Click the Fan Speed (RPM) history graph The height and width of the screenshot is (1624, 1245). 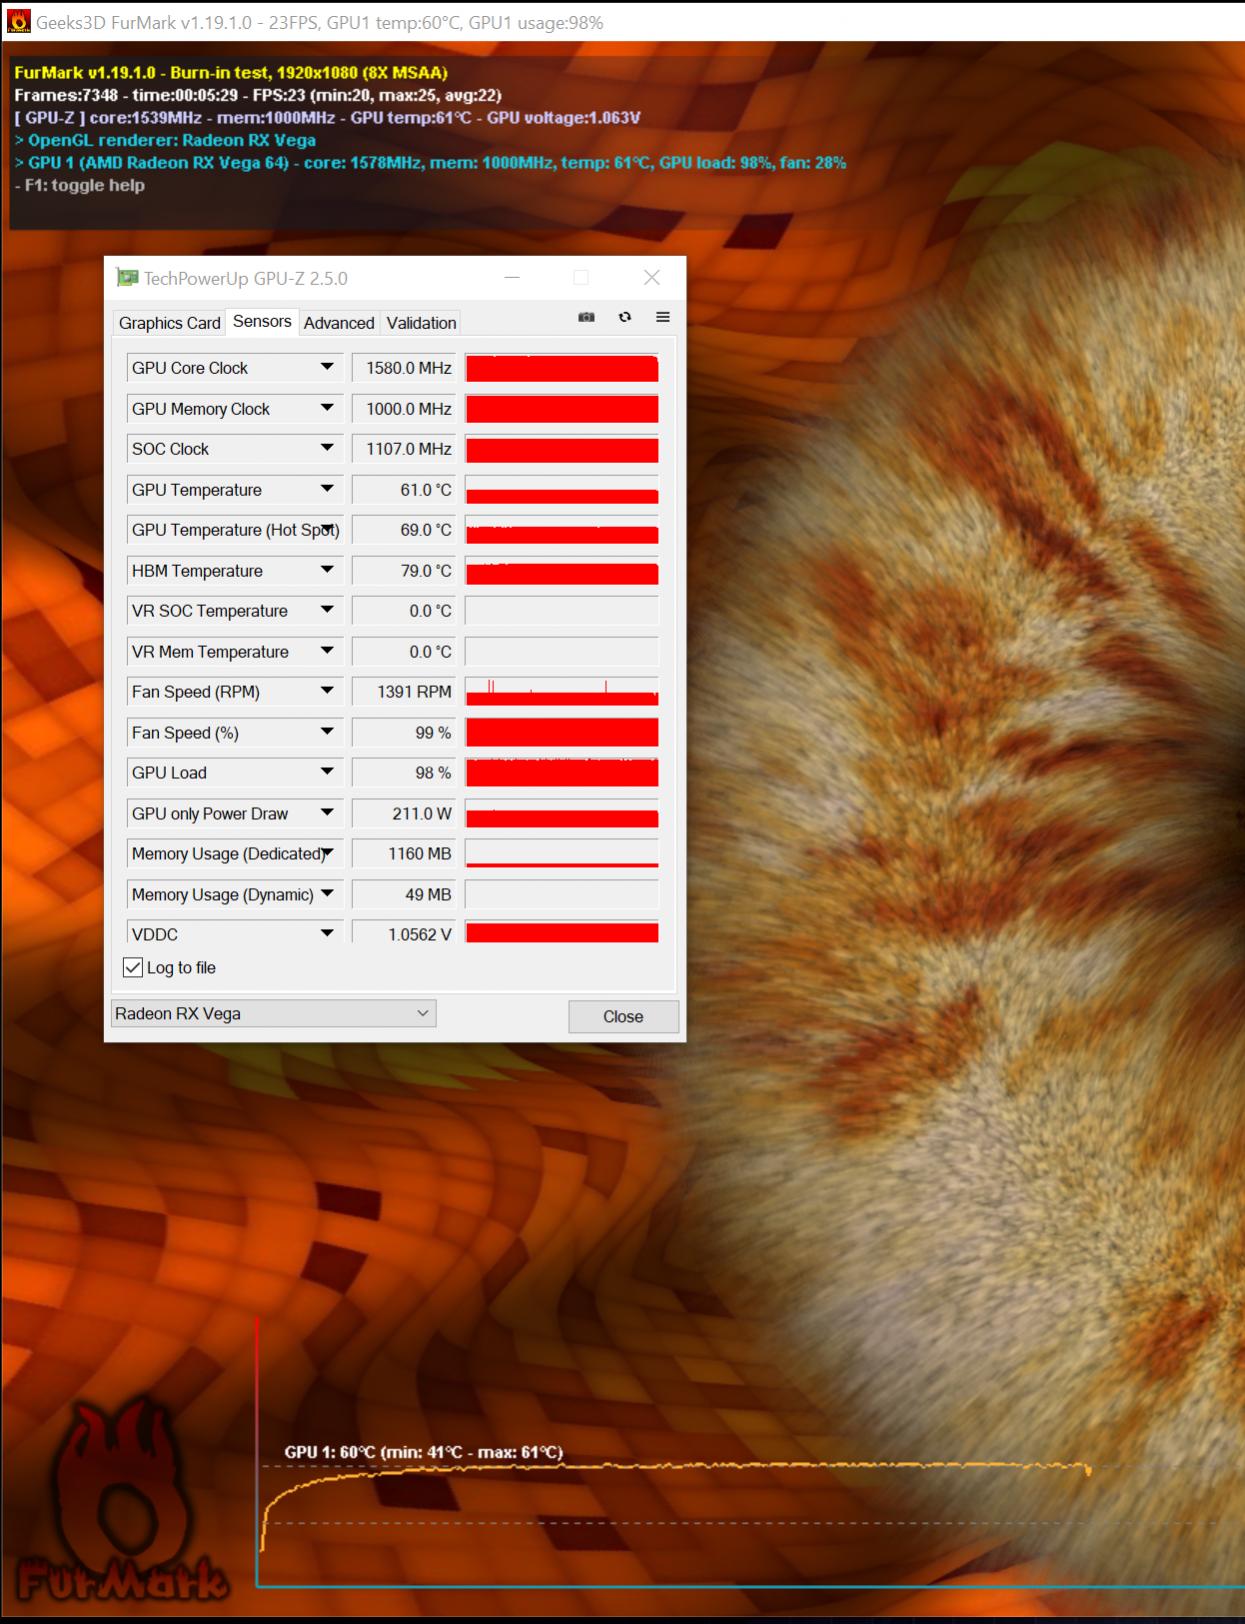[x=562, y=692]
